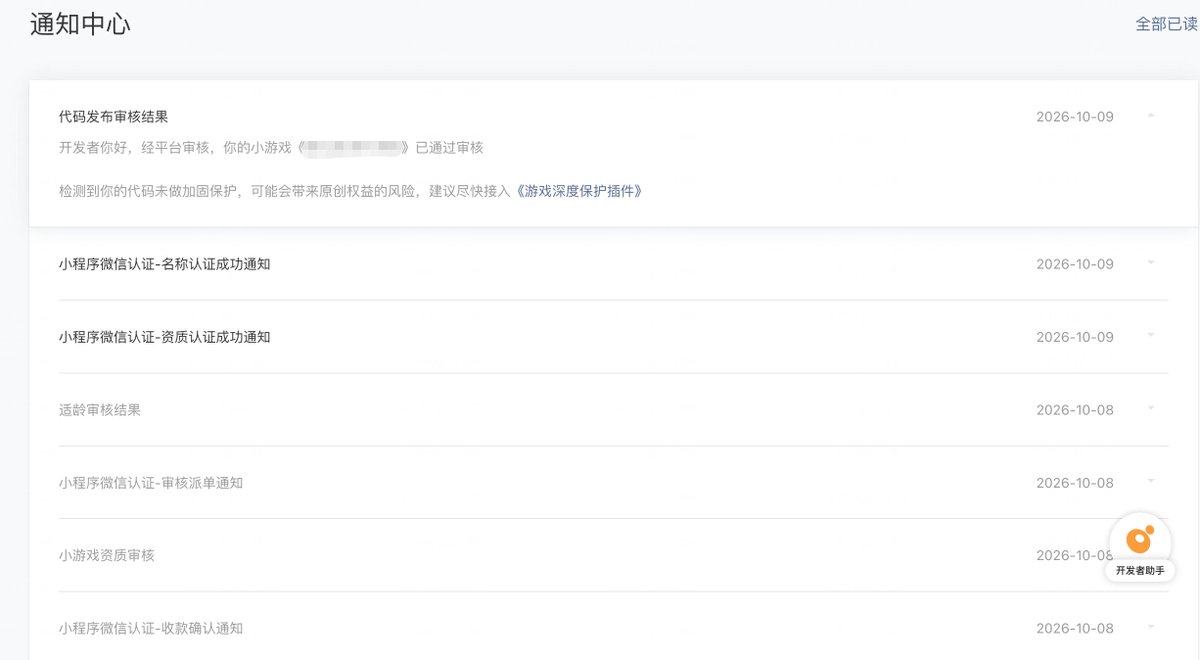The height and width of the screenshot is (660, 1200).
Task: Click the date of 收款确认通知 row
Action: coord(1075,628)
